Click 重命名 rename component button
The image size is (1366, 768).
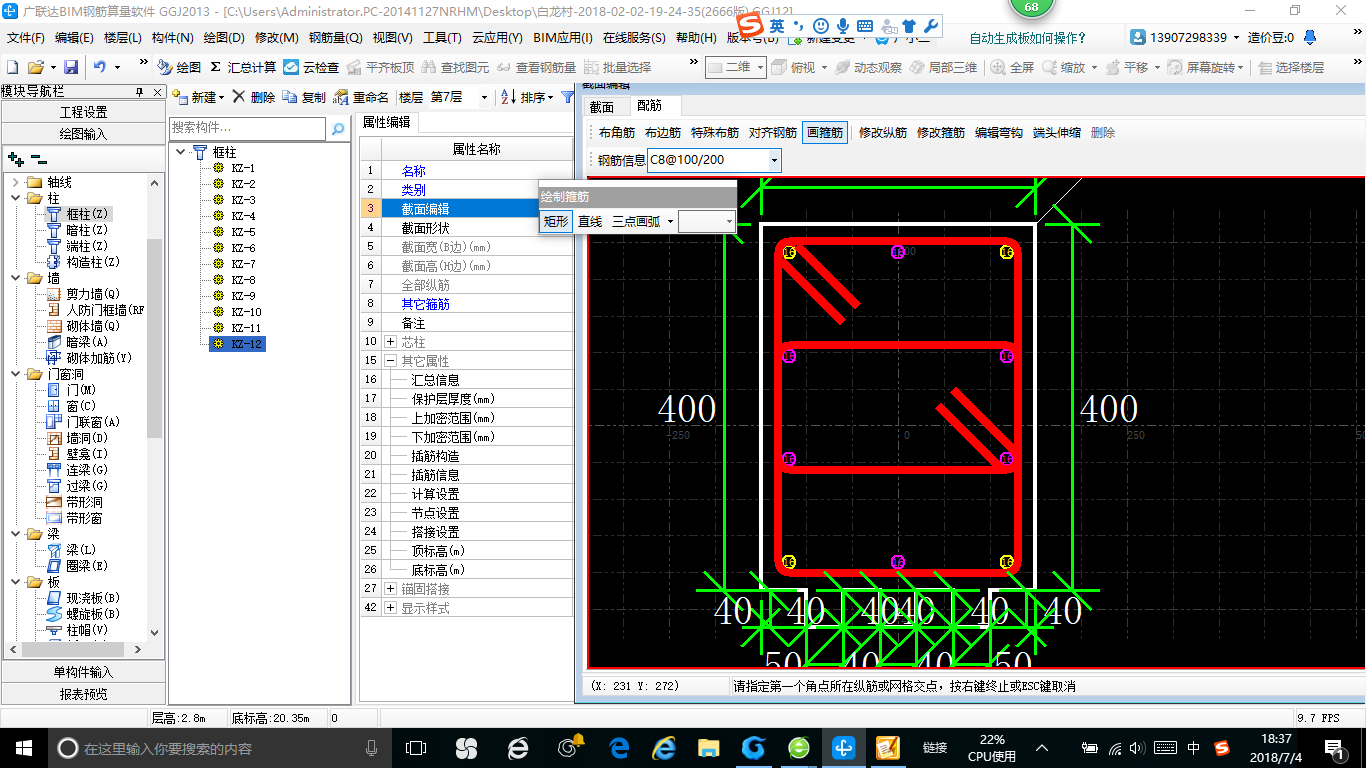[x=361, y=97]
